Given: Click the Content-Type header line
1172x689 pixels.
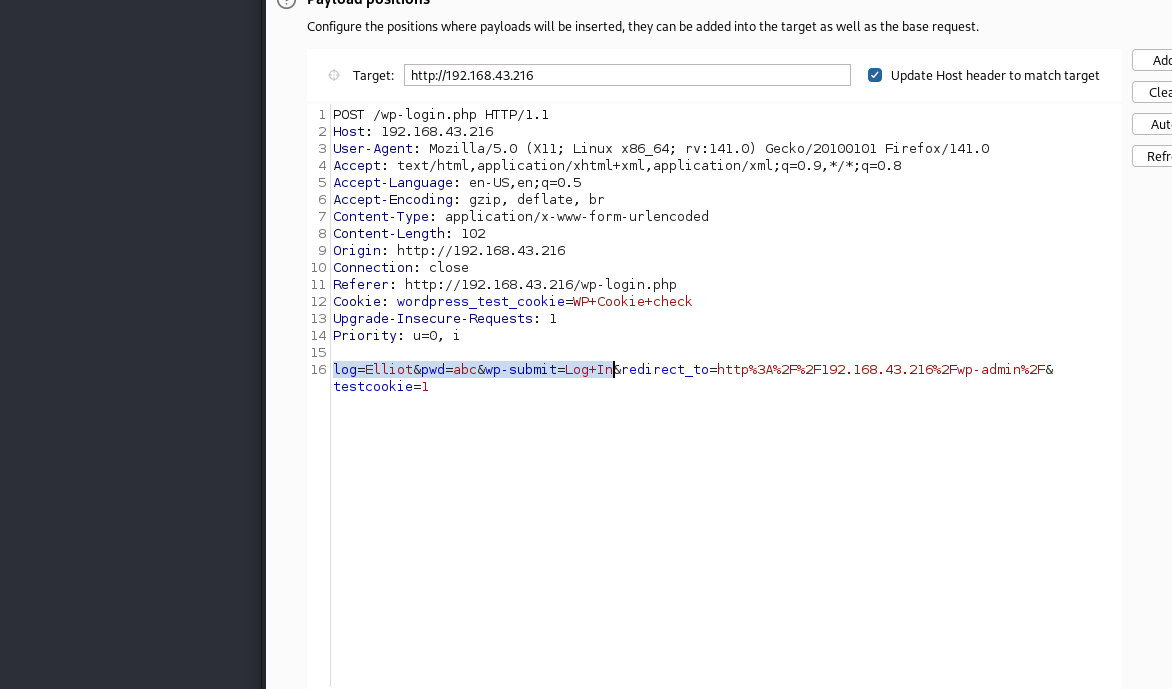Looking at the screenshot, I should [x=520, y=216].
